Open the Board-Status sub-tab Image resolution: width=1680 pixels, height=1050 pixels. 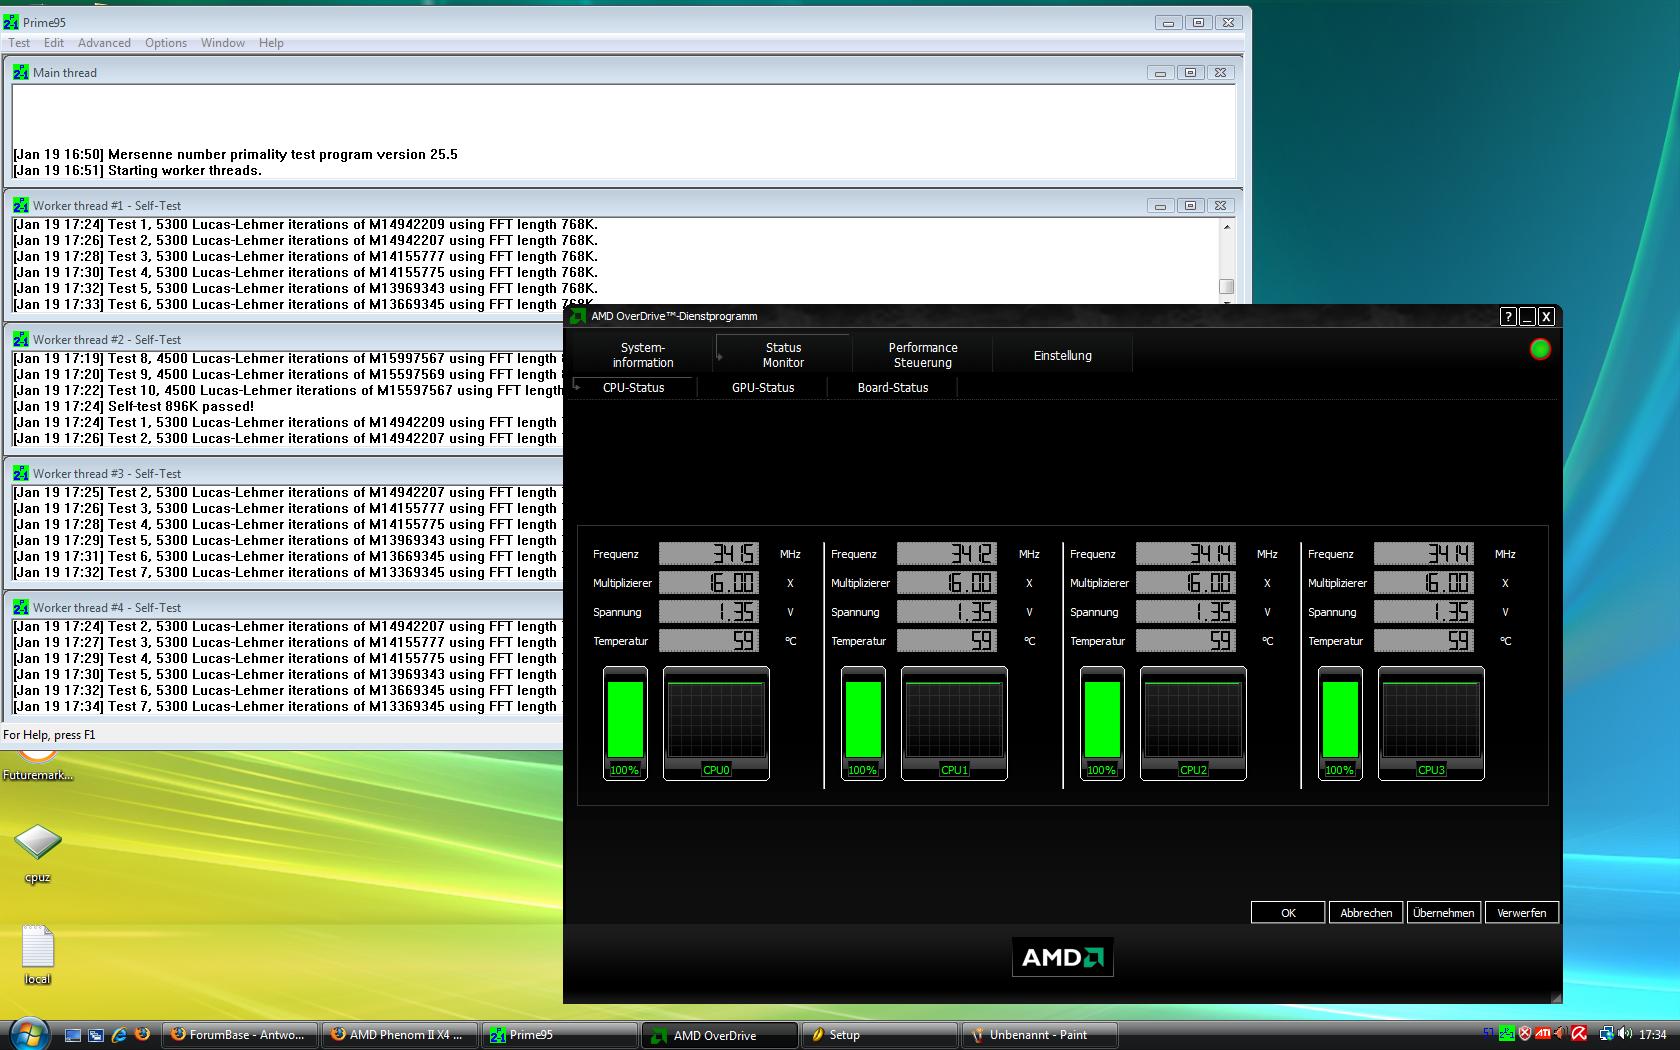893,387
